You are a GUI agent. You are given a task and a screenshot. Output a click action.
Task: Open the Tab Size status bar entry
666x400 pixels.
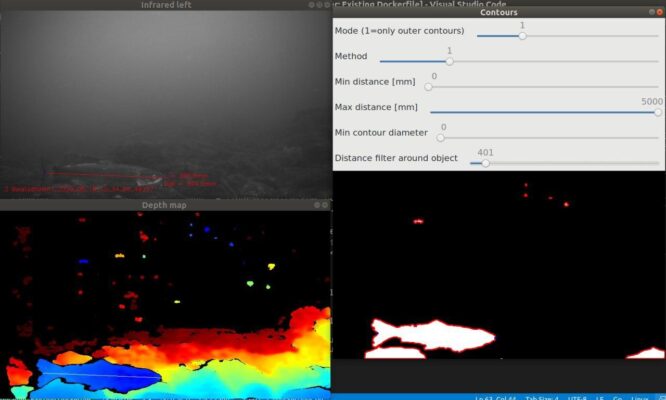pyautogui.click(x=541, y=398)
